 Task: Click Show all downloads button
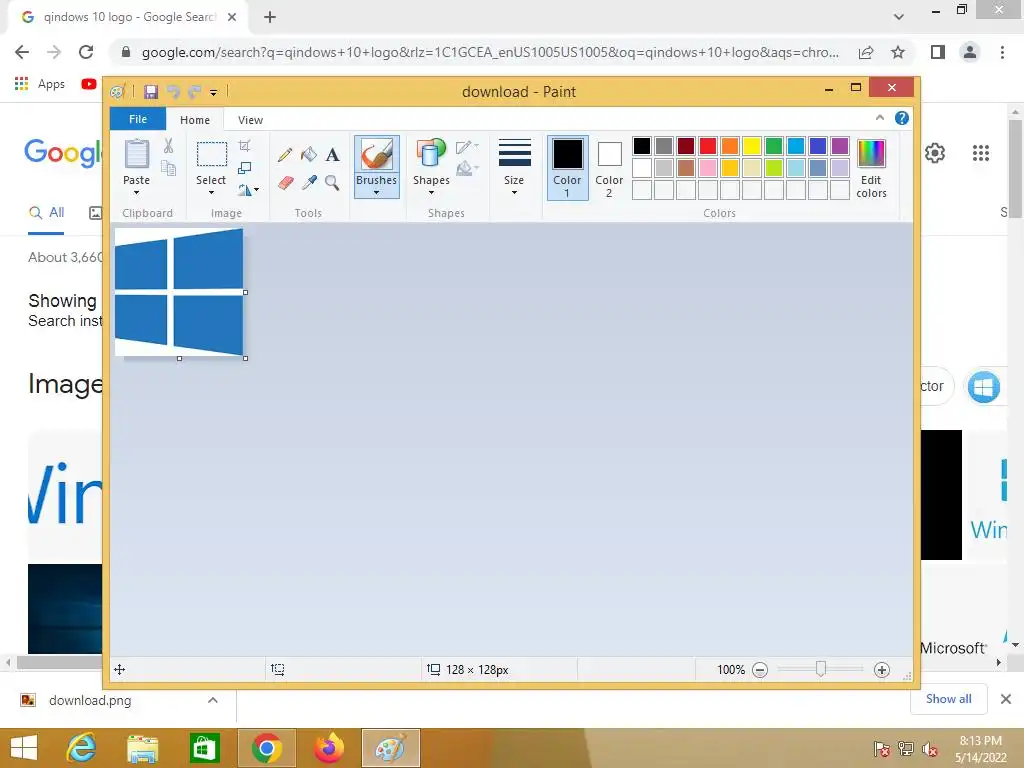(x=948, y=699)
